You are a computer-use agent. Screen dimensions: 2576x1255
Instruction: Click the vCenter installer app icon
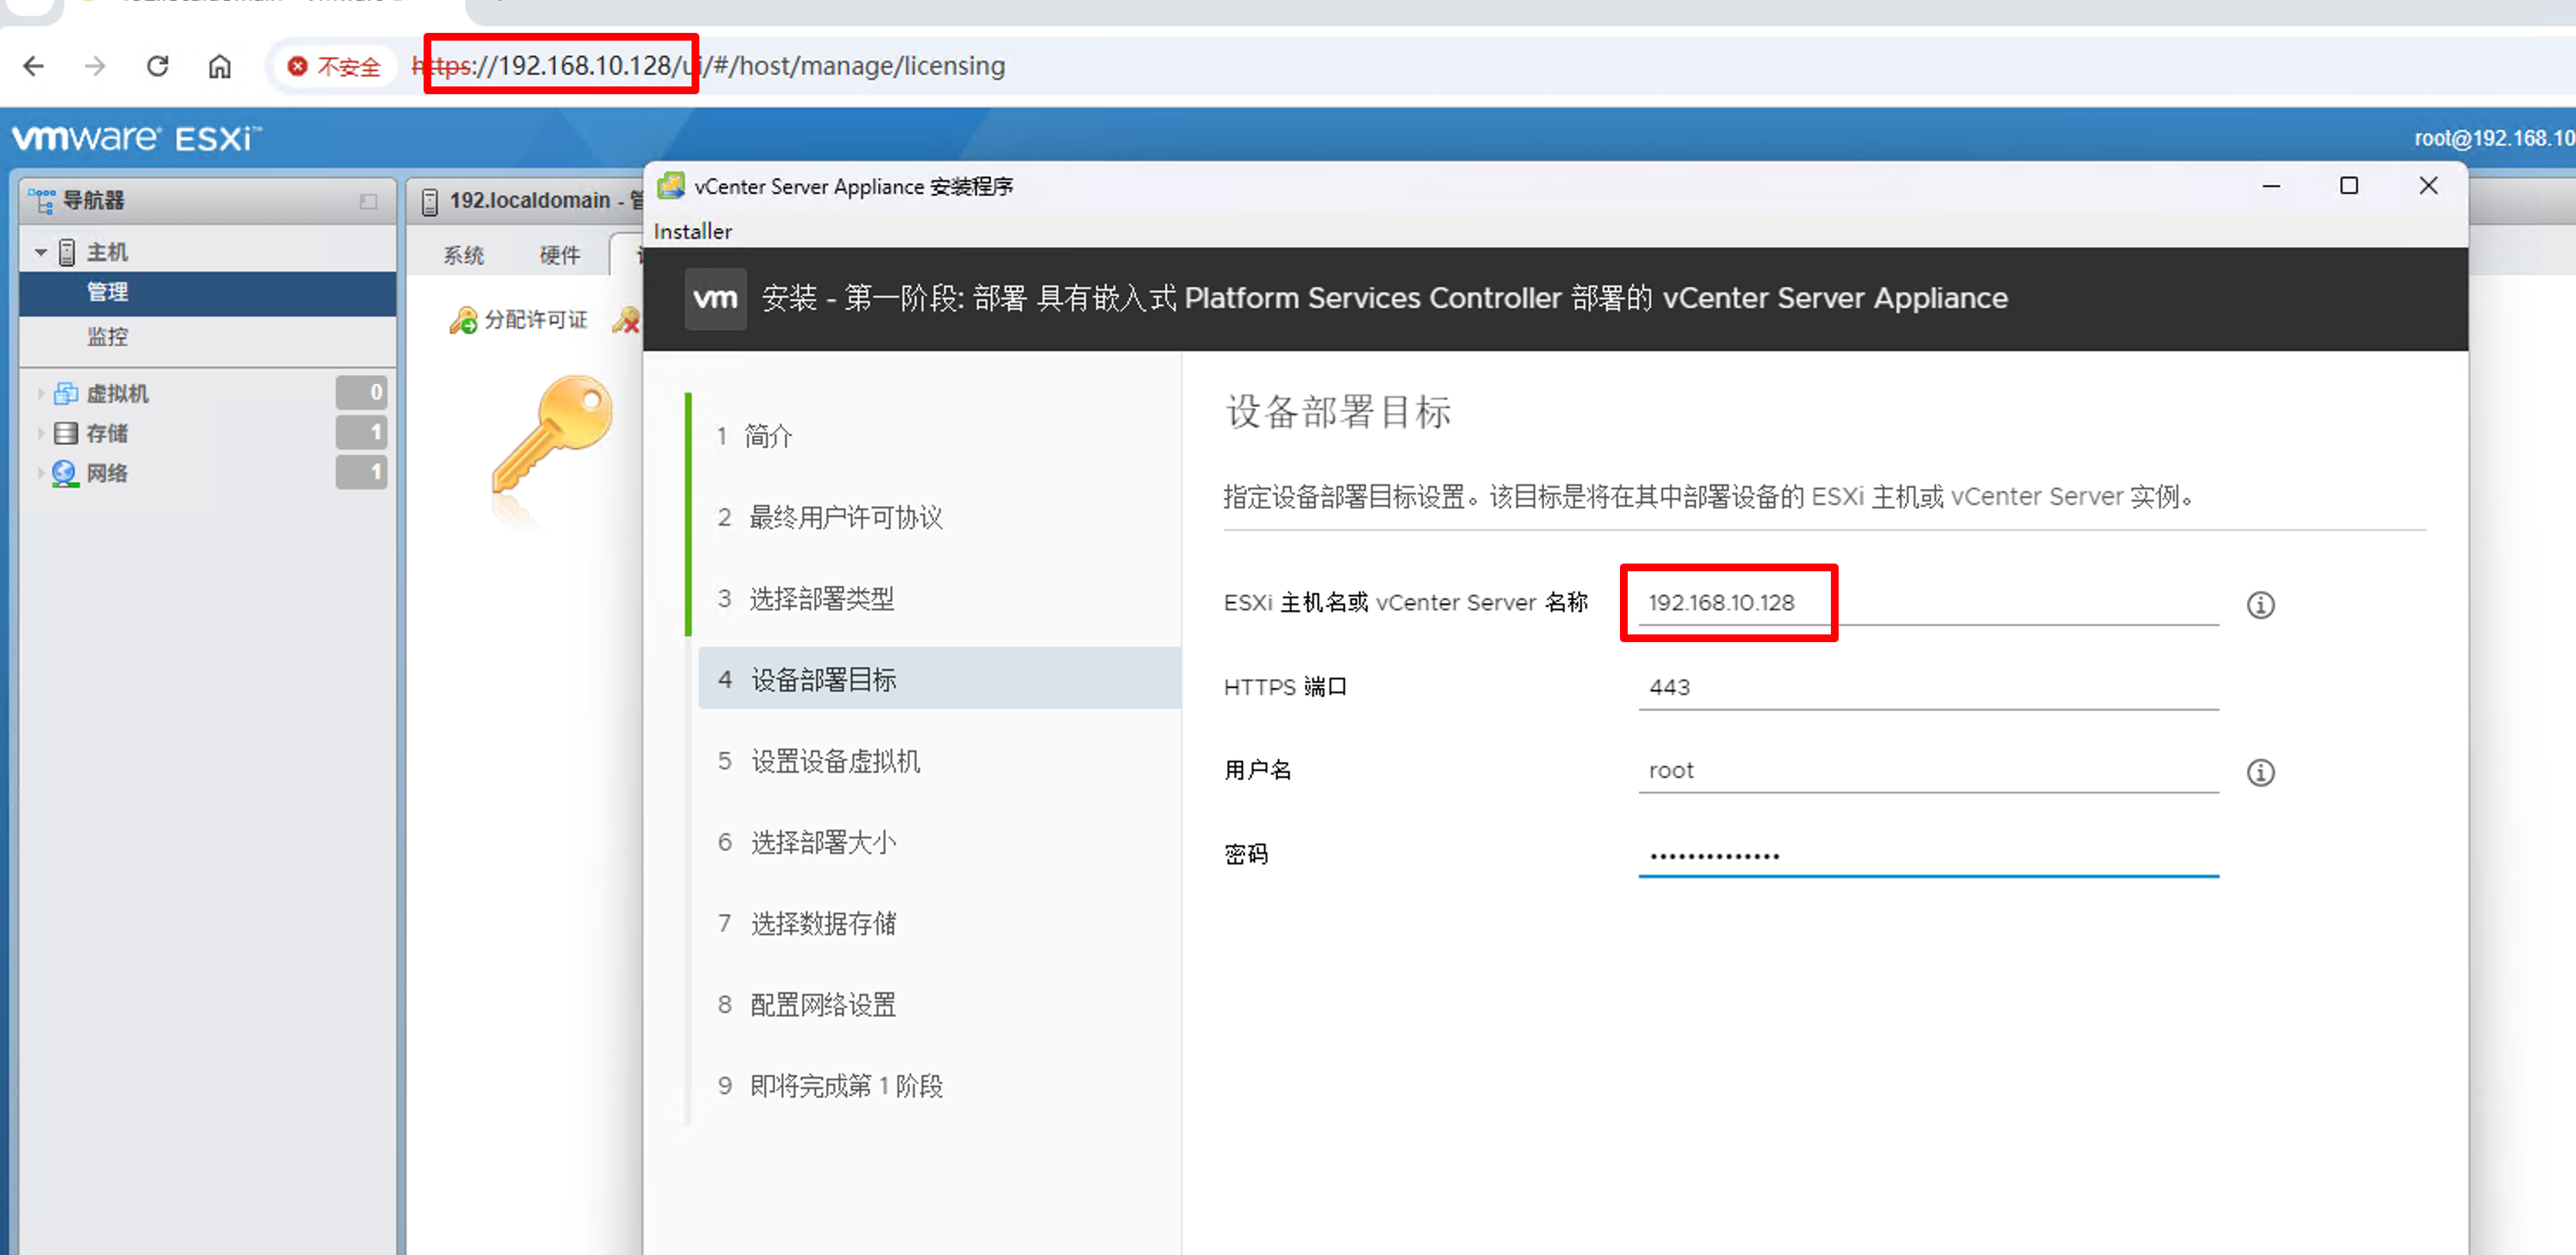[x=671, y=186]
